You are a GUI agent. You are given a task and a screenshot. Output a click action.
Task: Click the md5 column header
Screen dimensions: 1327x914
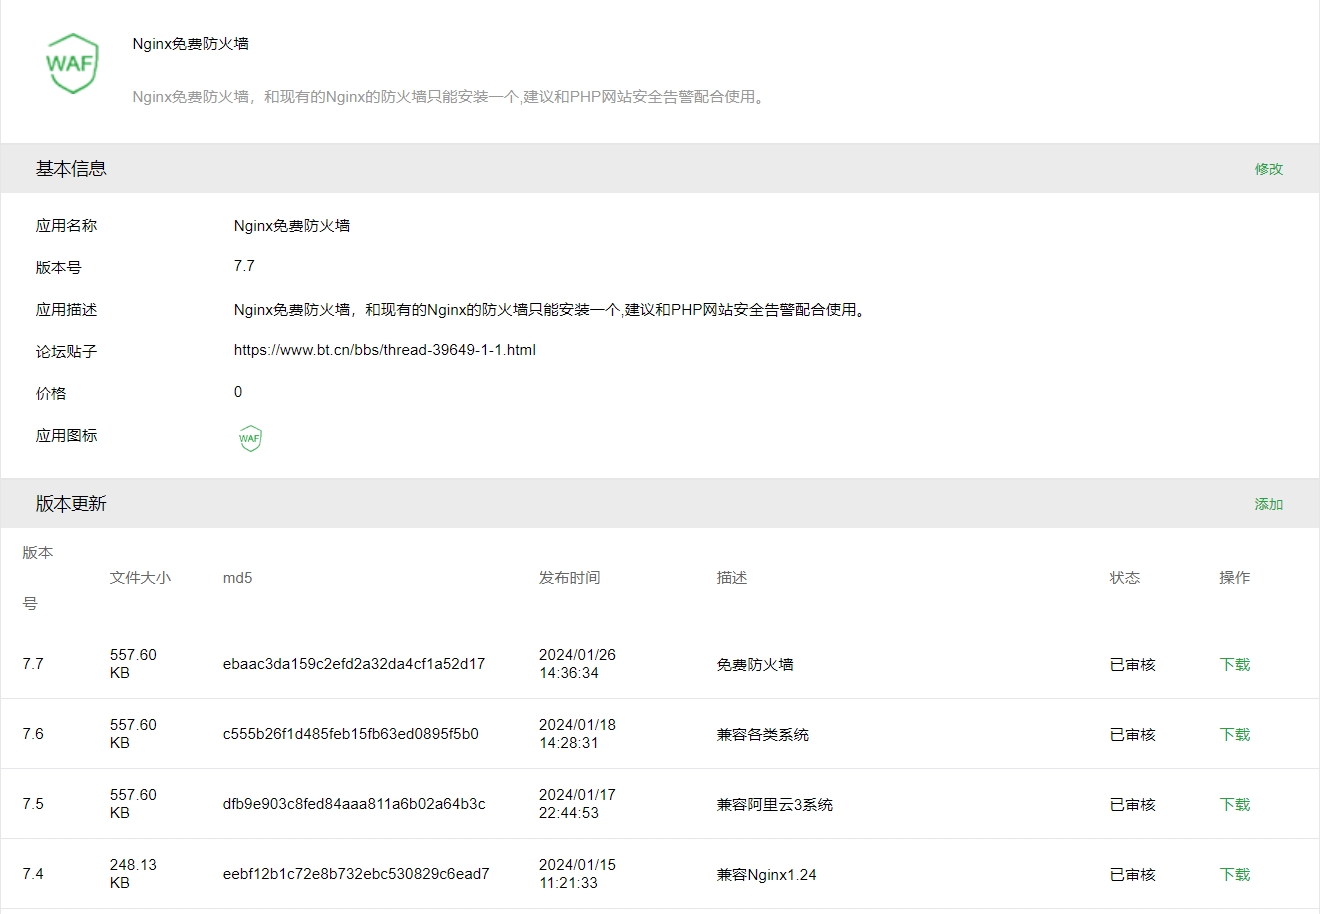[237, 578]
